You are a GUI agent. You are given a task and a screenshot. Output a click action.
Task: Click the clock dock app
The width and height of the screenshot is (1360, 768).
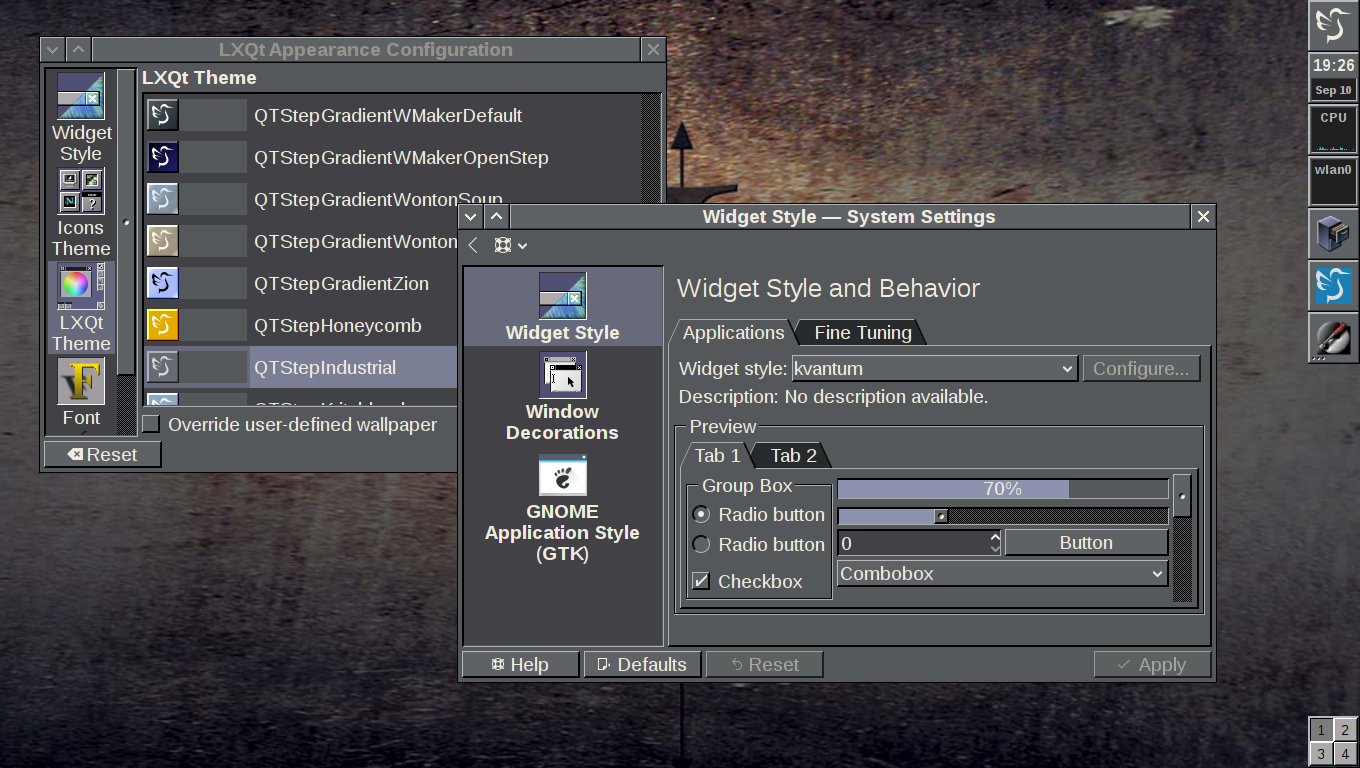pyautogui.click(x=1333, y=77)
